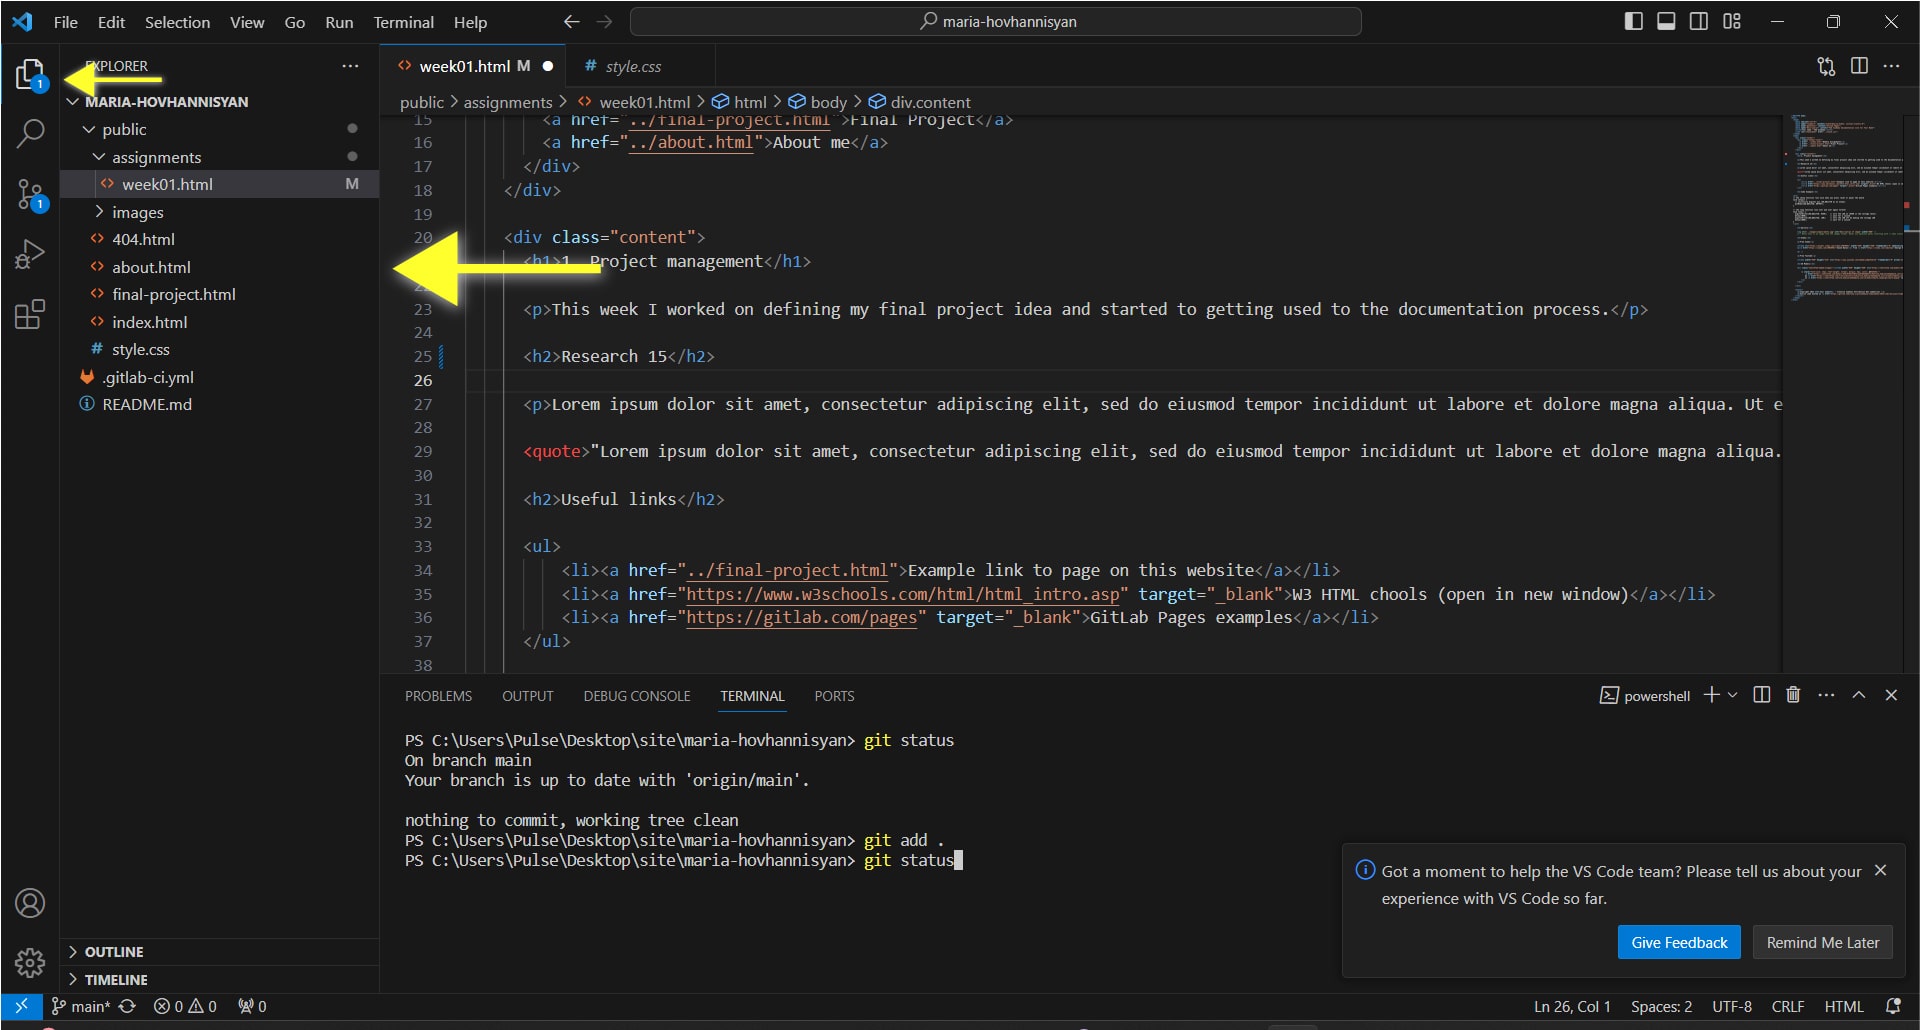Screen dimensions: 1920x1030
Task: Click the Give Feedback button
Action: click(x=1679, y=942)
